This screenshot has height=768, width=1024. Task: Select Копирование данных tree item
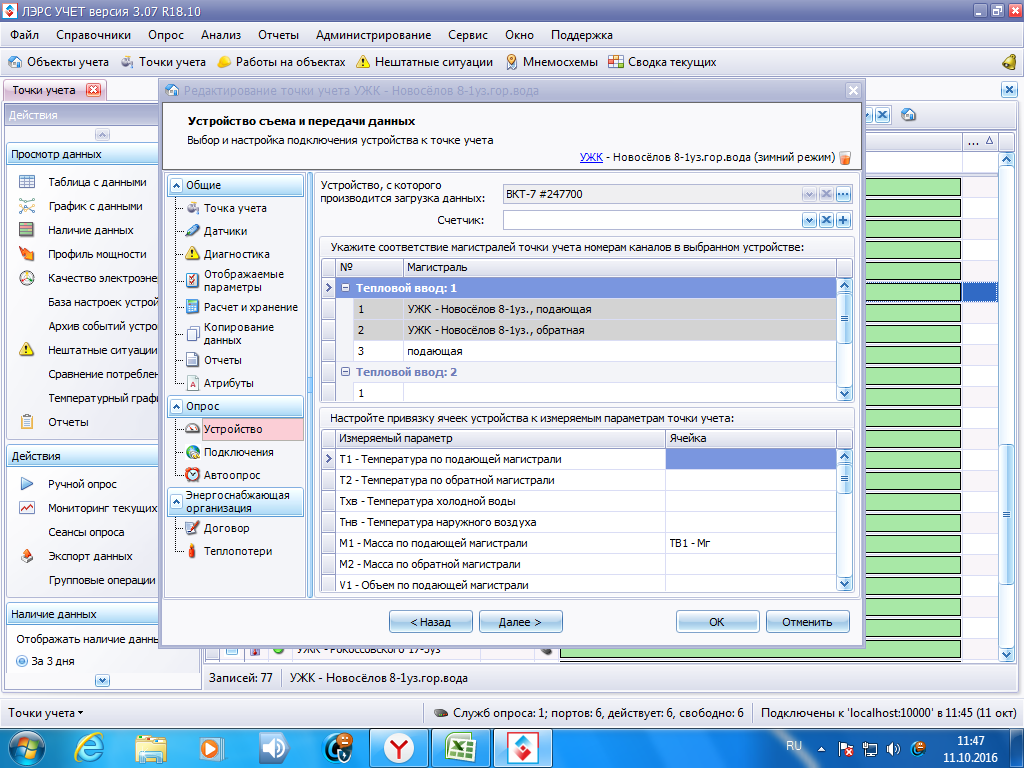coord(238,333)
